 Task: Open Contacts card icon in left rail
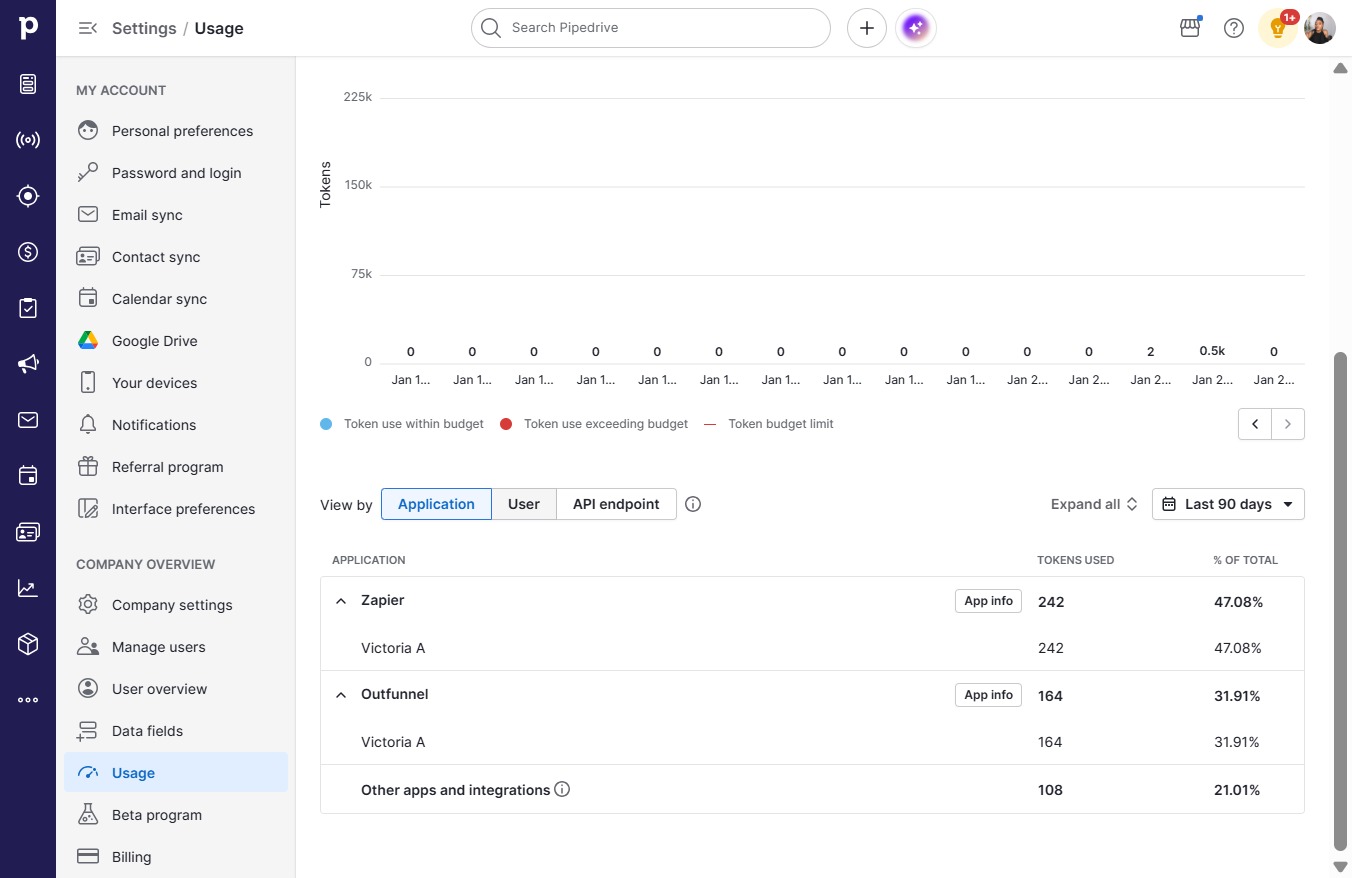[x=28, y=532]
